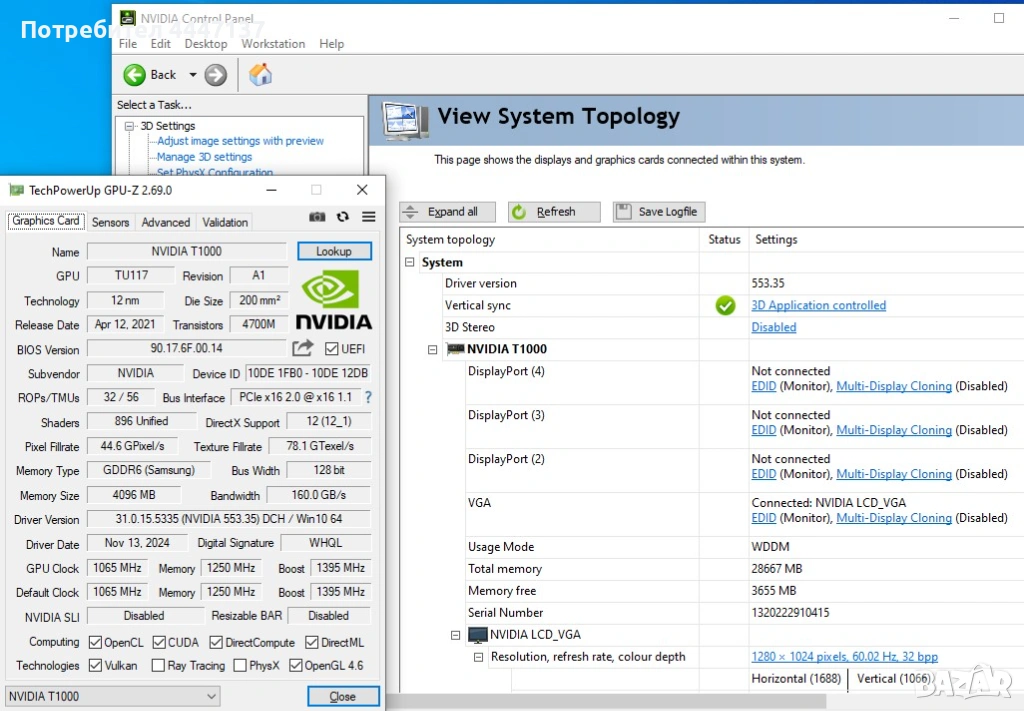The height and width of the screenshot is (711, 1024).
Task: Click the Bus Interface question mark icon
Action: 368,397
